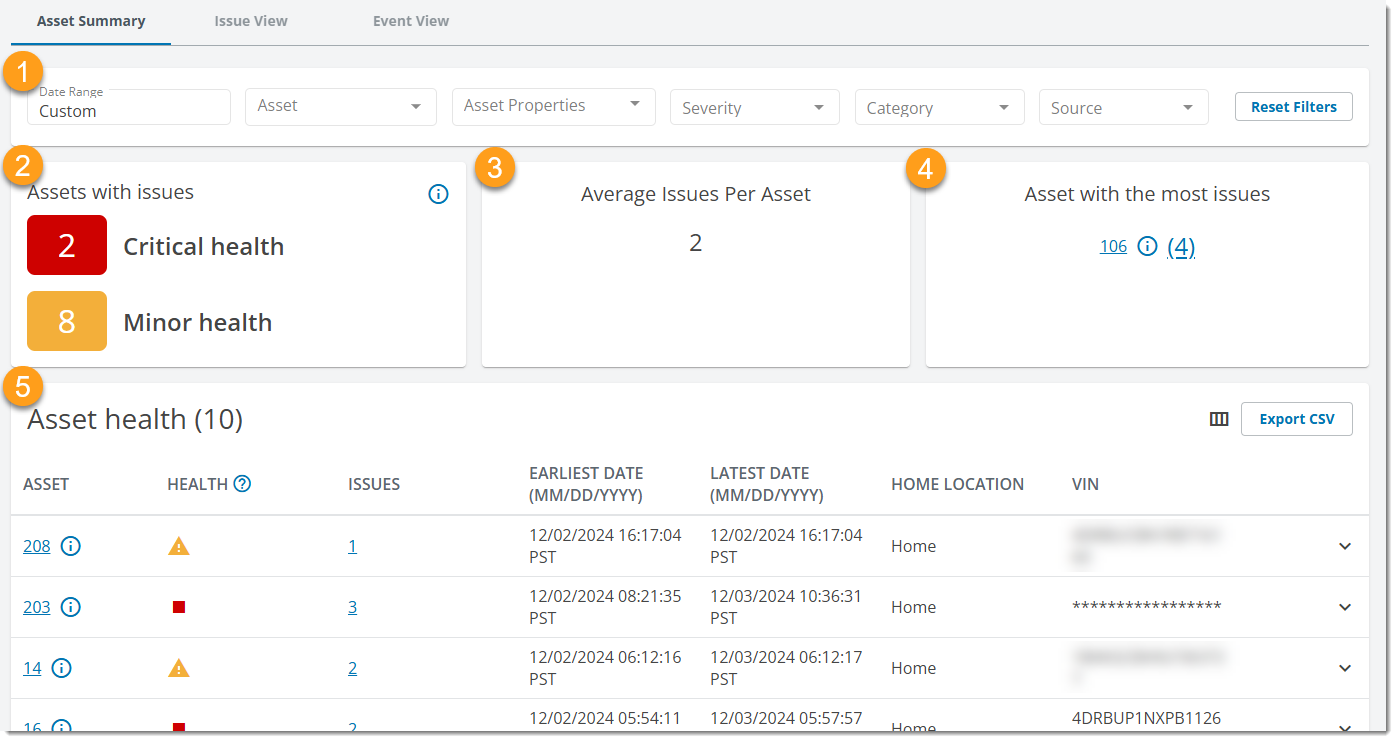
Task: Click the HOME LOCATION column header
Action: [x=957, y=484]
